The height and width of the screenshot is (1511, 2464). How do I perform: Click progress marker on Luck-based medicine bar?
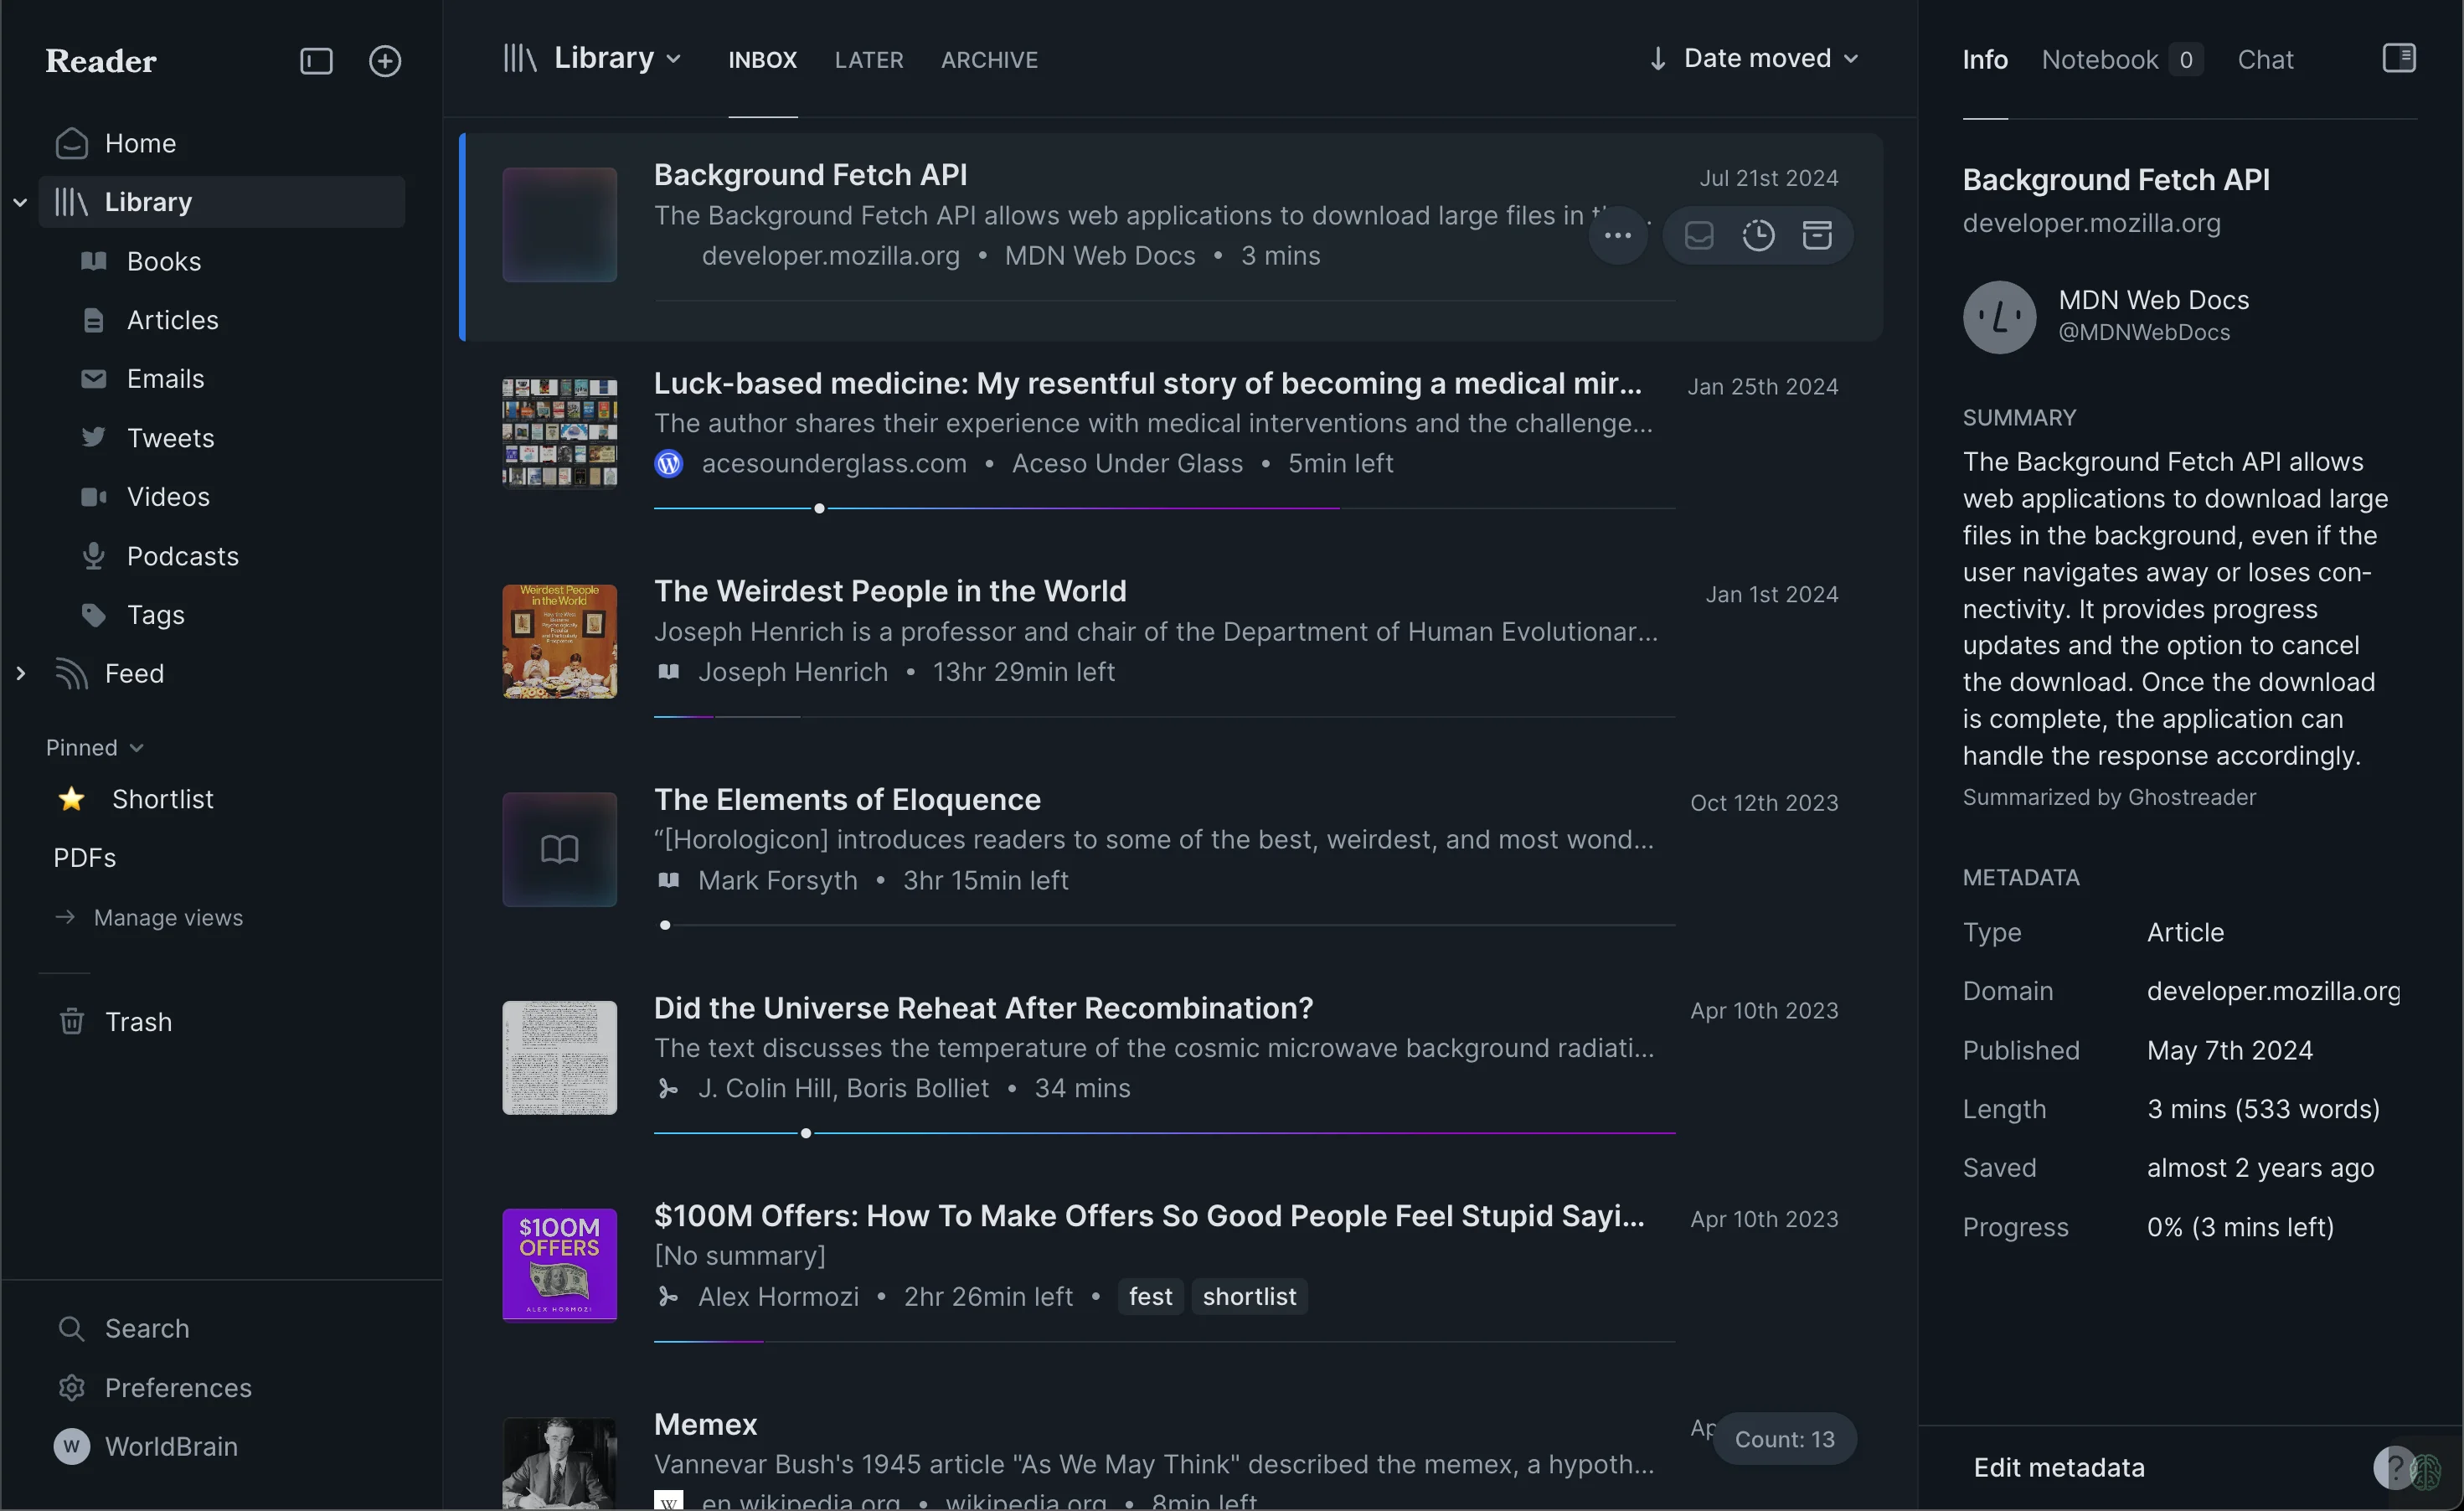pyautogui.click(x=819, y=508)
